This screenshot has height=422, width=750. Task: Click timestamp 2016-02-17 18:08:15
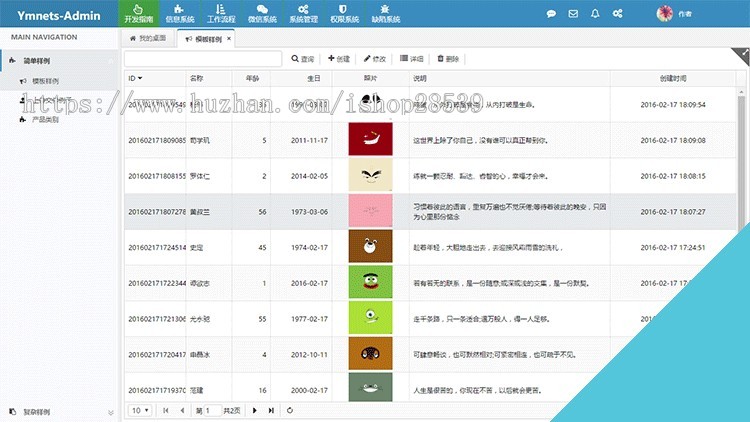[673, 176]
